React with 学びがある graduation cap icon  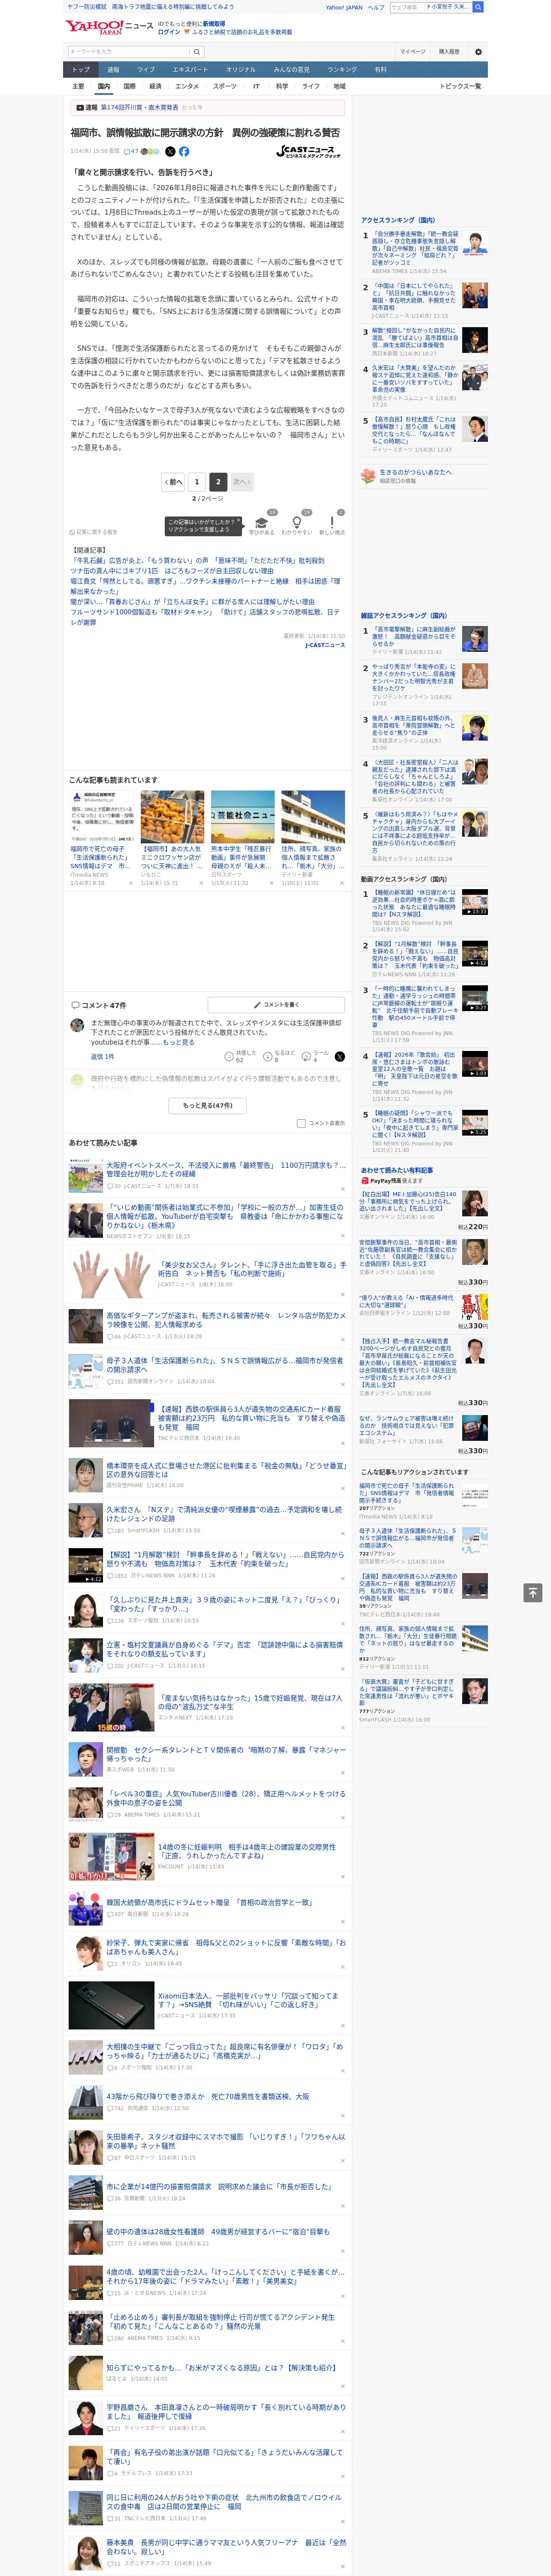click(262, 524)
